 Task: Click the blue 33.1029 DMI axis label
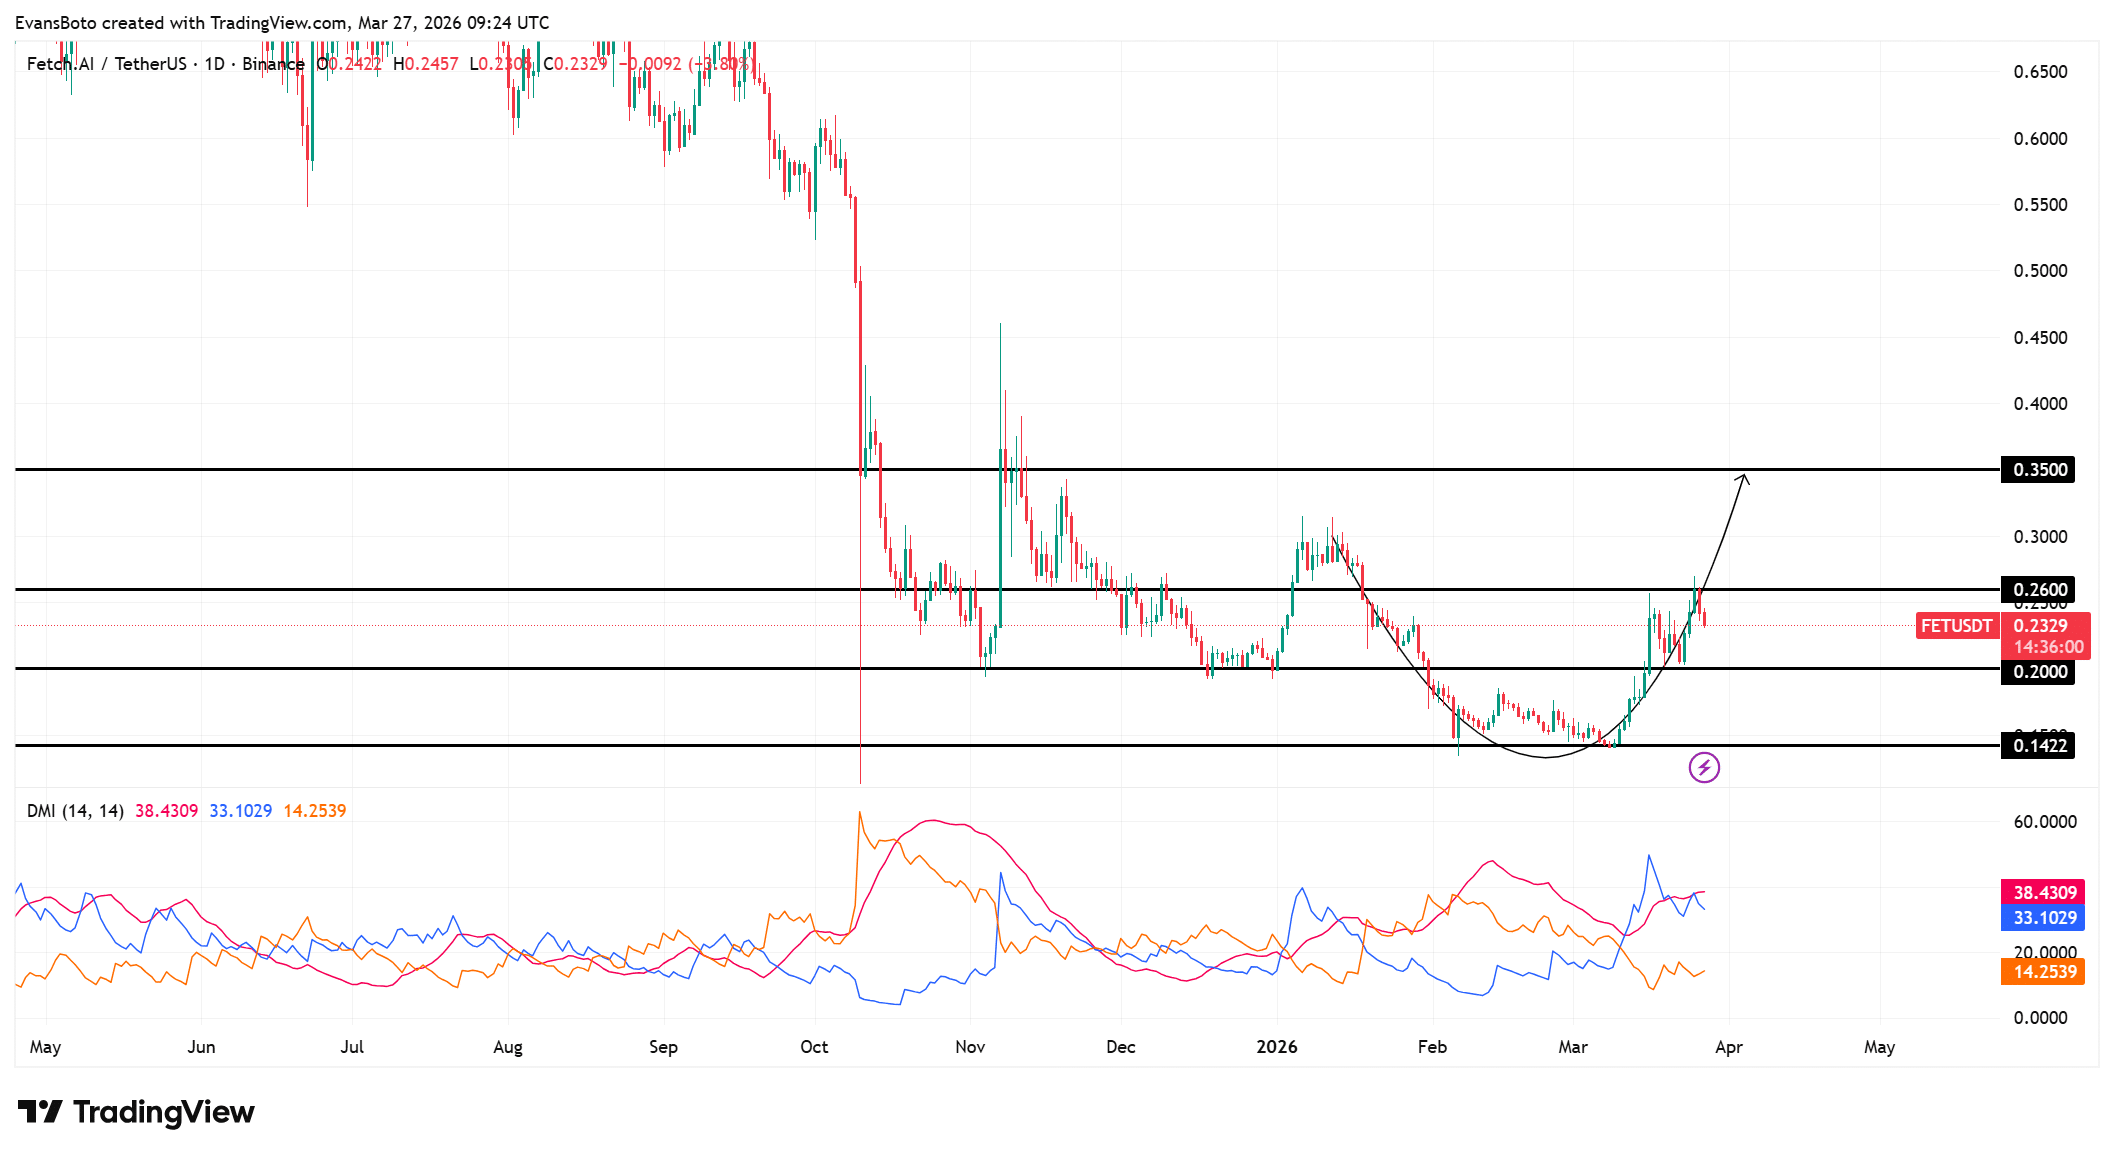click(2043, 918)
